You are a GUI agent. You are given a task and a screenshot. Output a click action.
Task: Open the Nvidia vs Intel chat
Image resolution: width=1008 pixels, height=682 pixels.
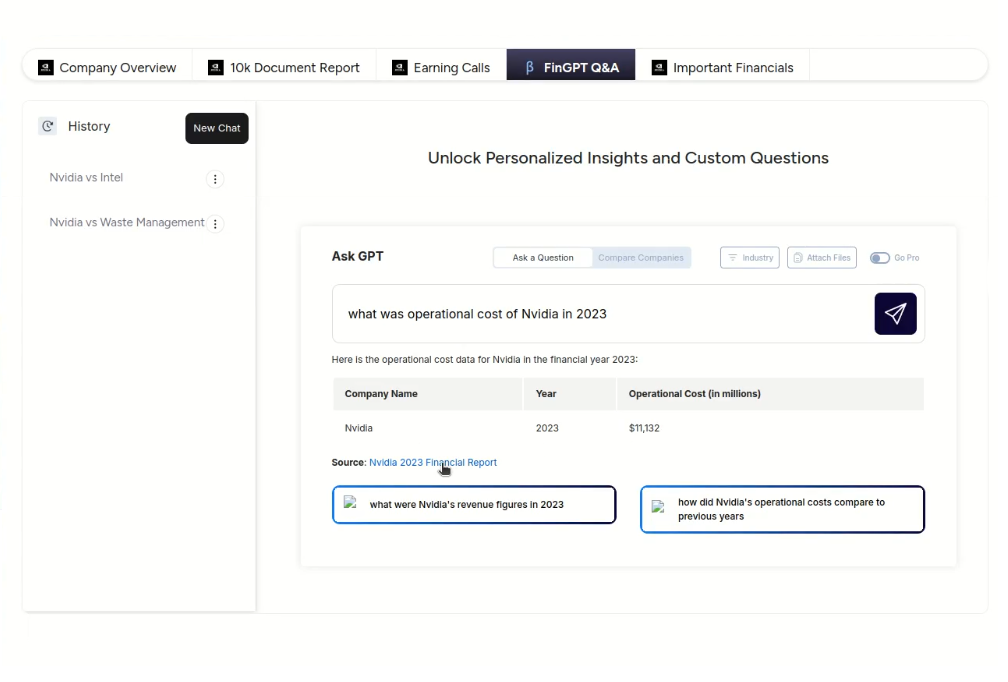click(x=86, y=177)
